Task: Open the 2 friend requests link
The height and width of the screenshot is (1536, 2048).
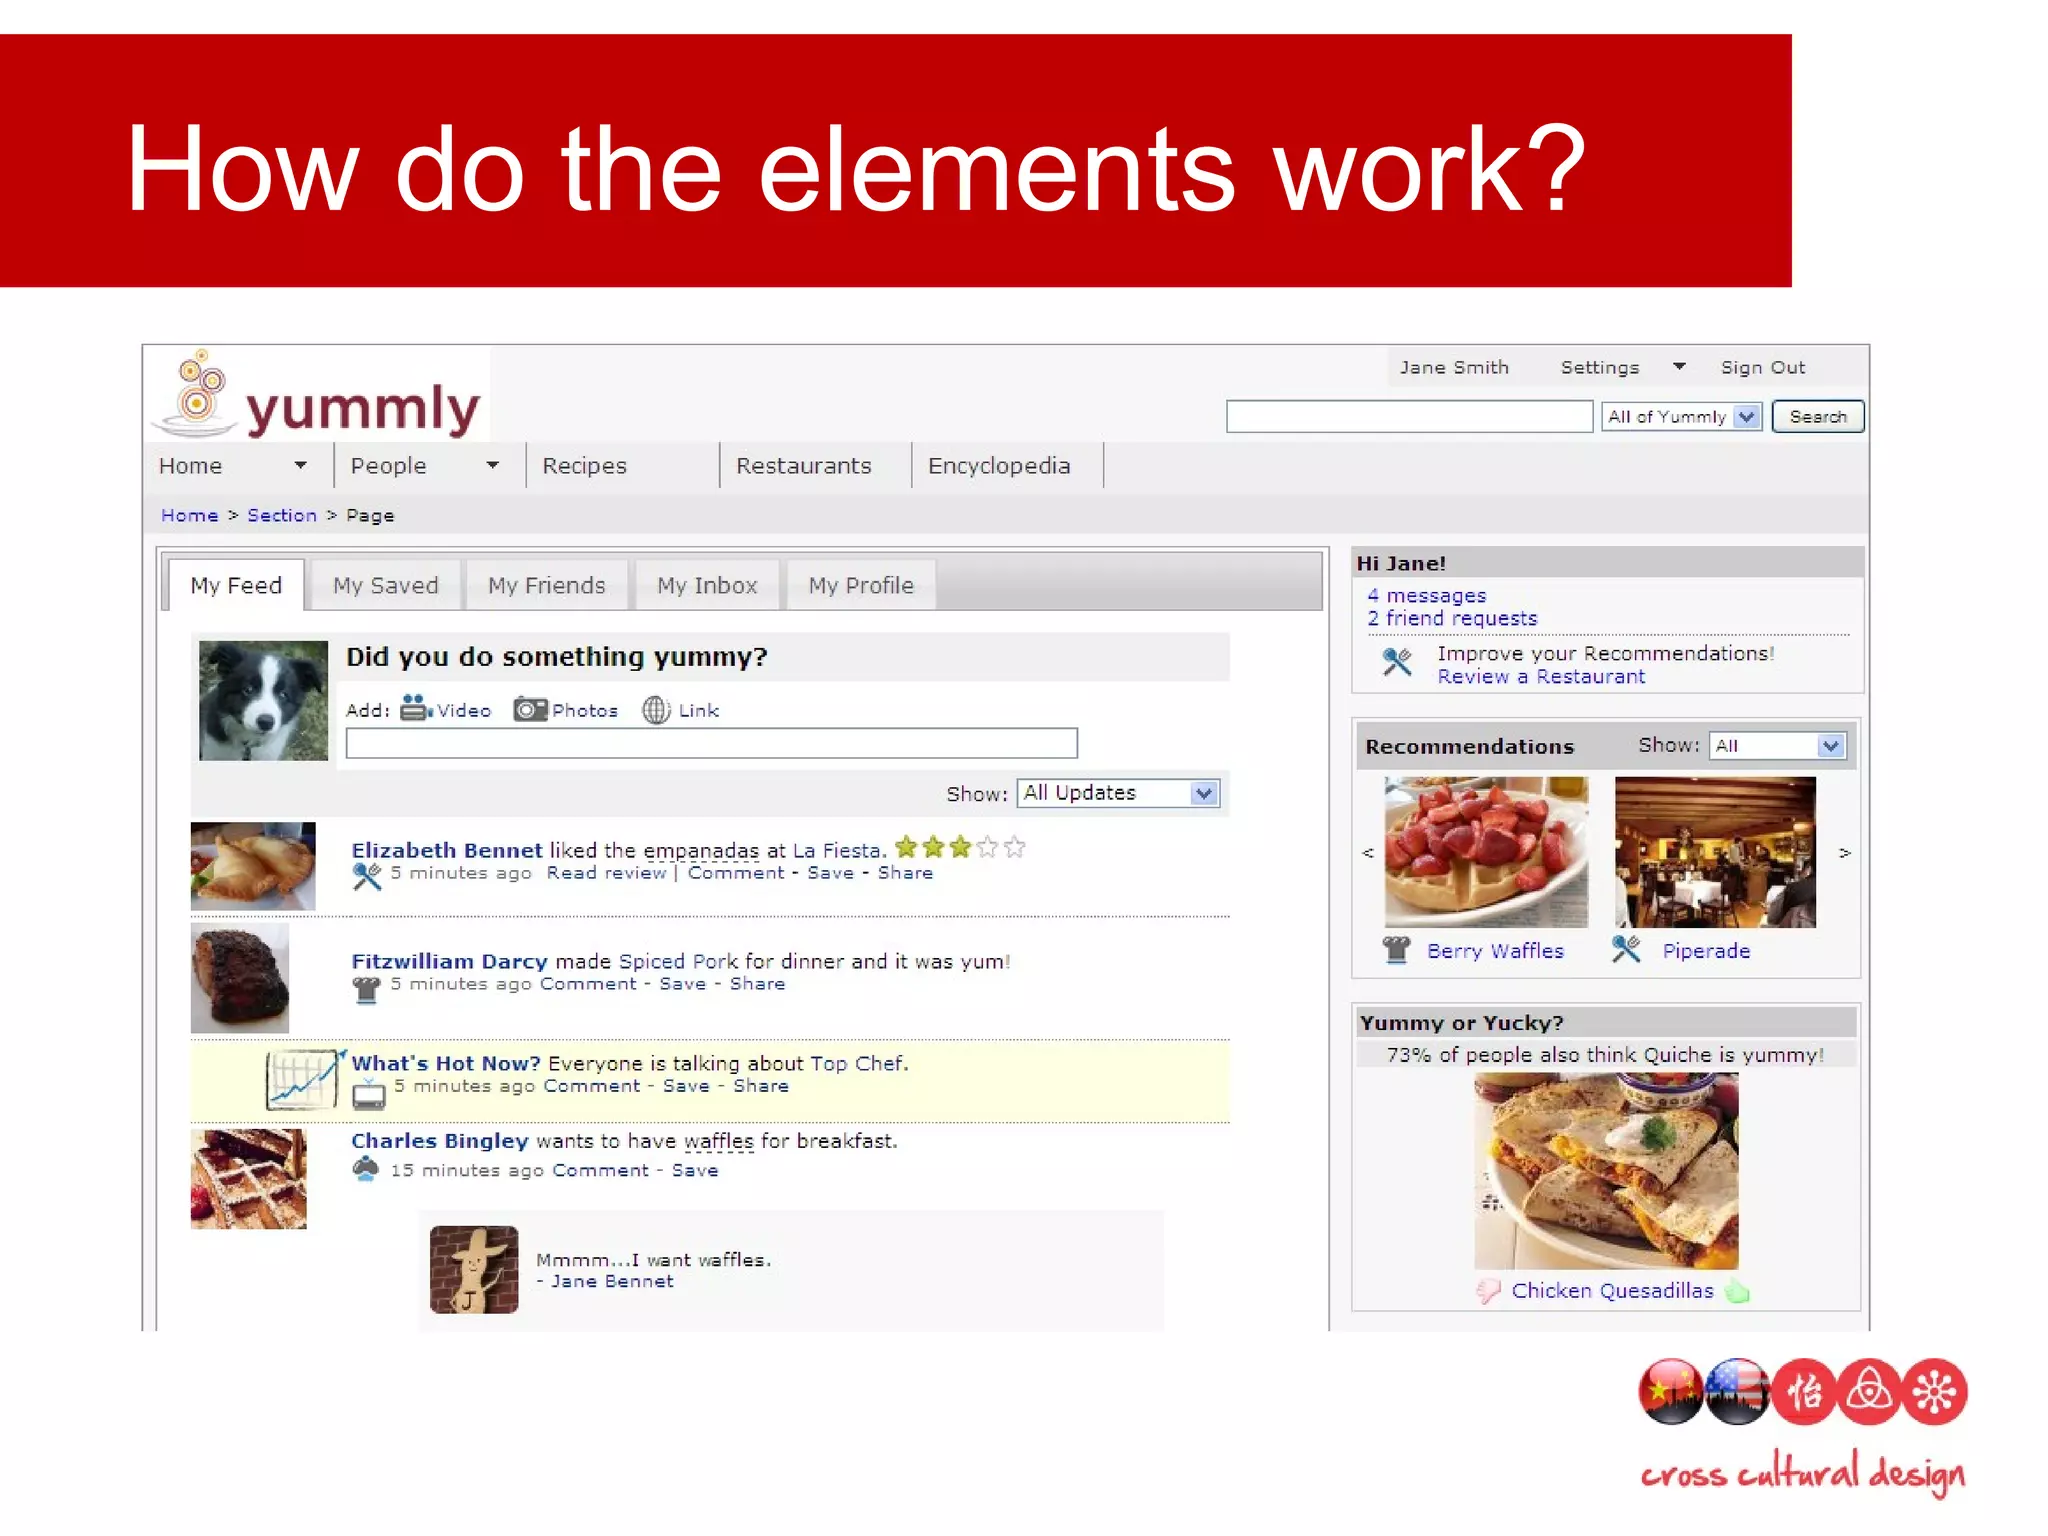Action: coord(1452,619)
